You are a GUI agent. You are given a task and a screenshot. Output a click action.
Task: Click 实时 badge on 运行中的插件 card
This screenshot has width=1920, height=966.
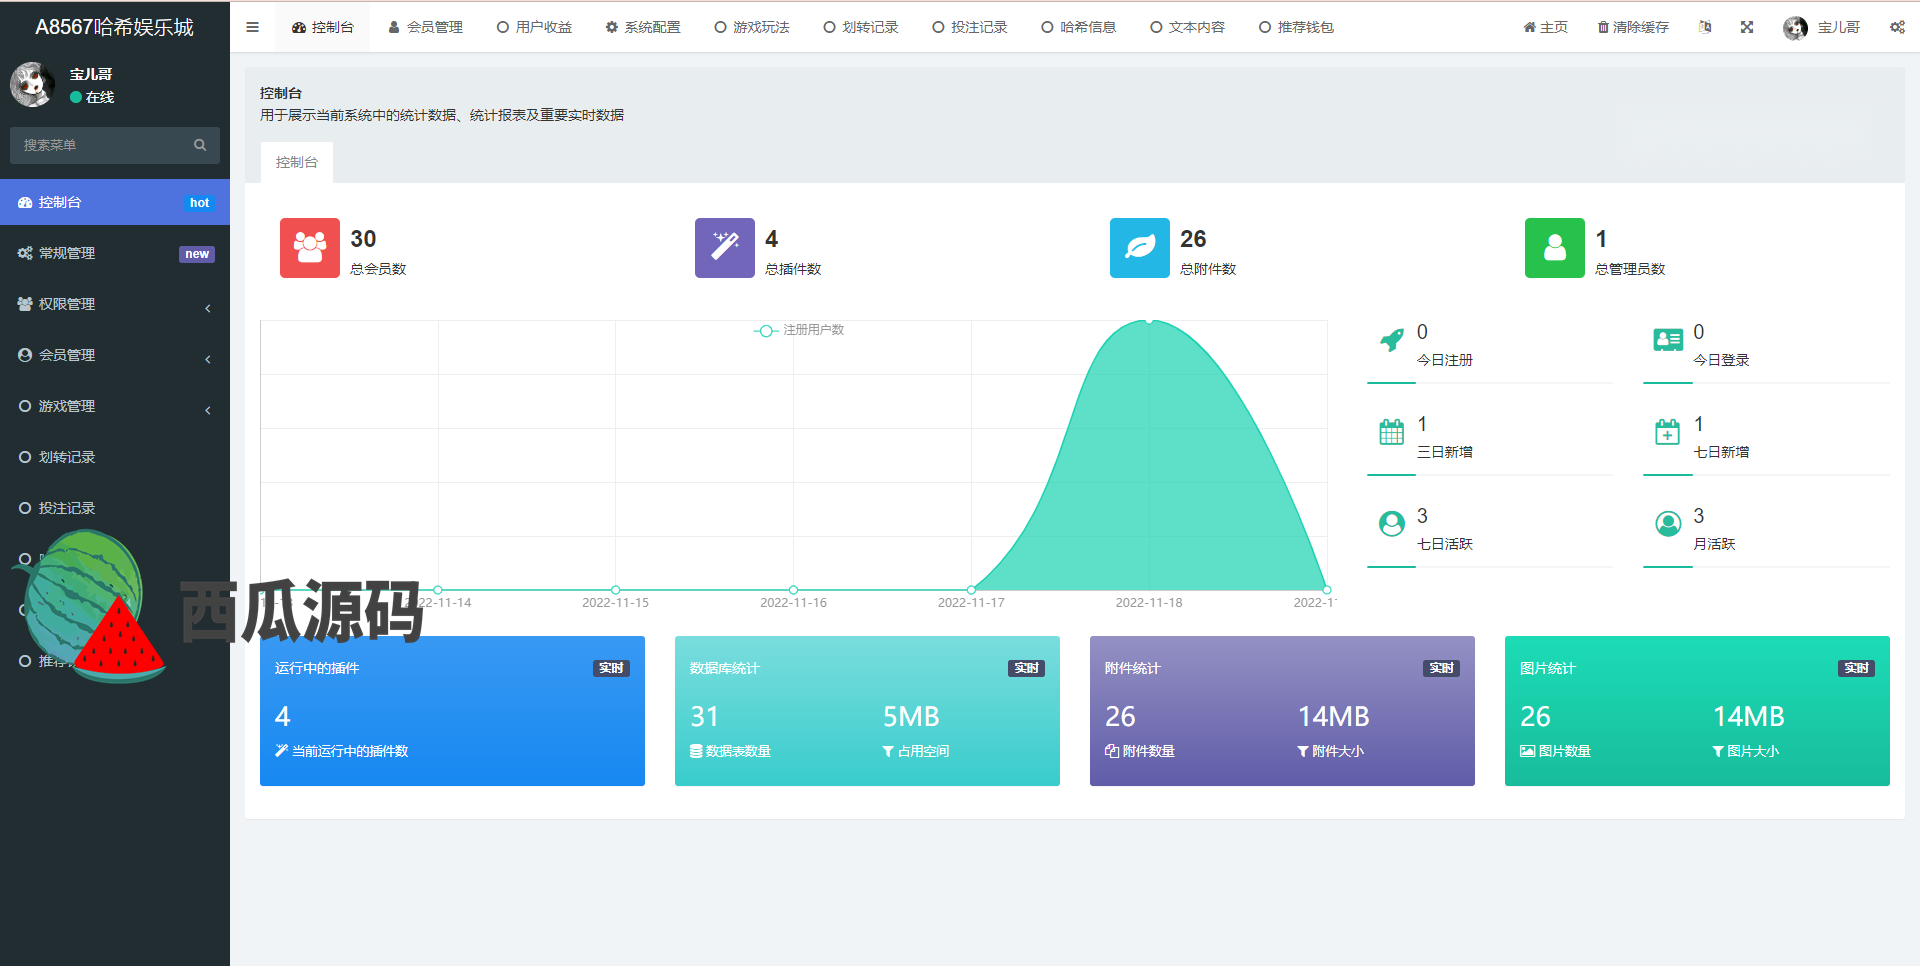pos(612,668)
